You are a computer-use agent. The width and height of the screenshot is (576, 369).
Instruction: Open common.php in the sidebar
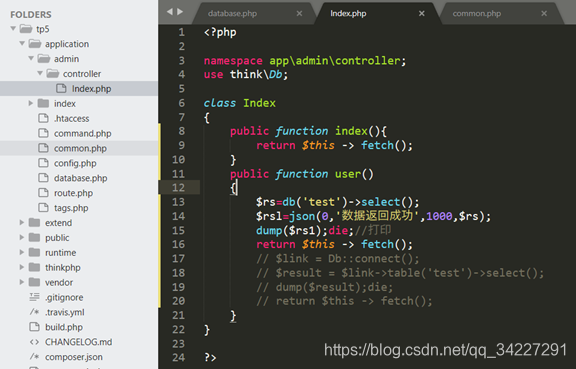point(80,148)
